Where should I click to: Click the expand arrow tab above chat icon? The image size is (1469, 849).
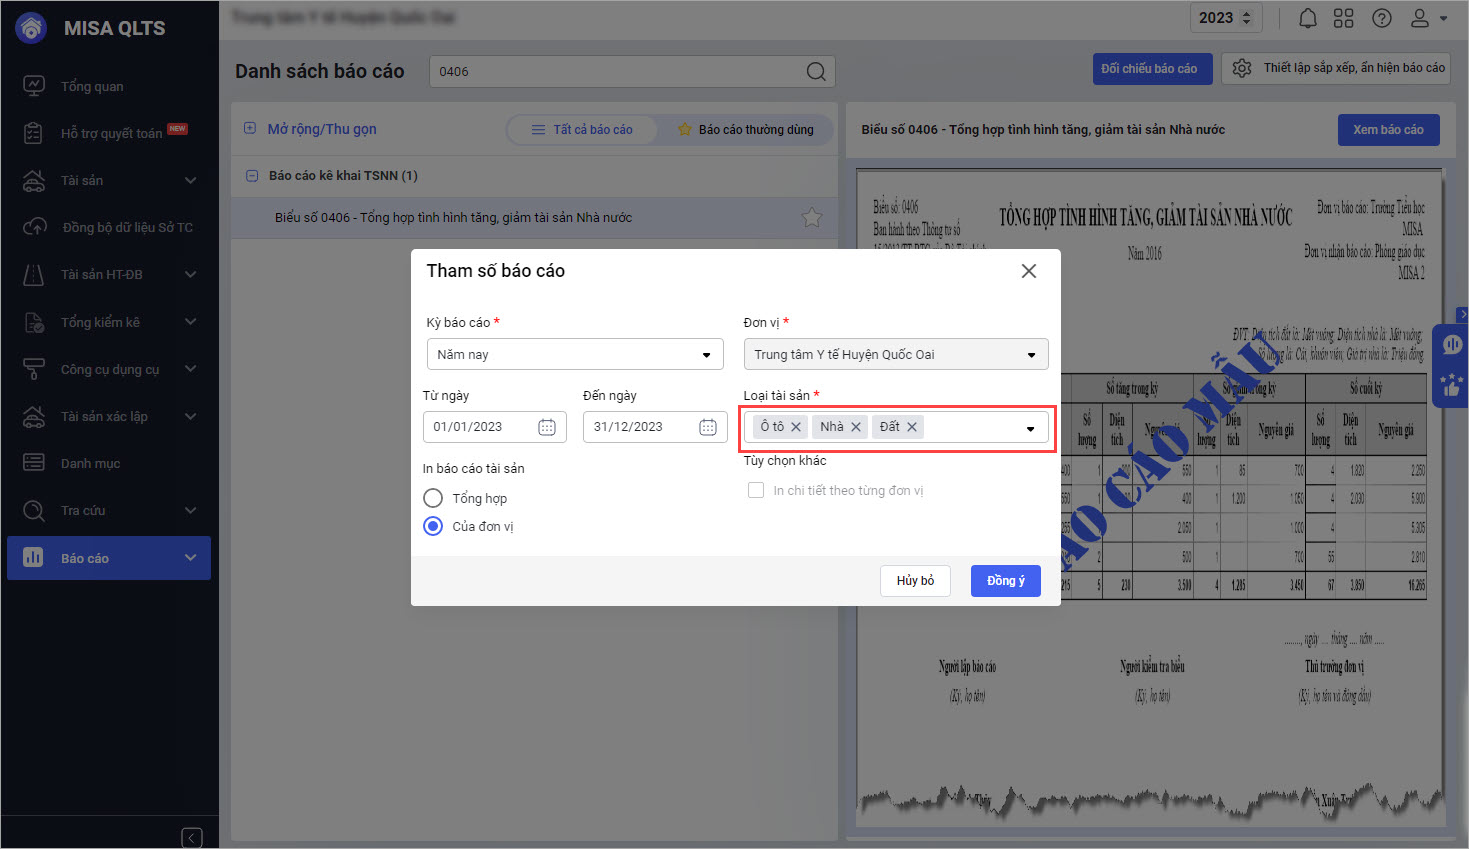(1462, 314)
